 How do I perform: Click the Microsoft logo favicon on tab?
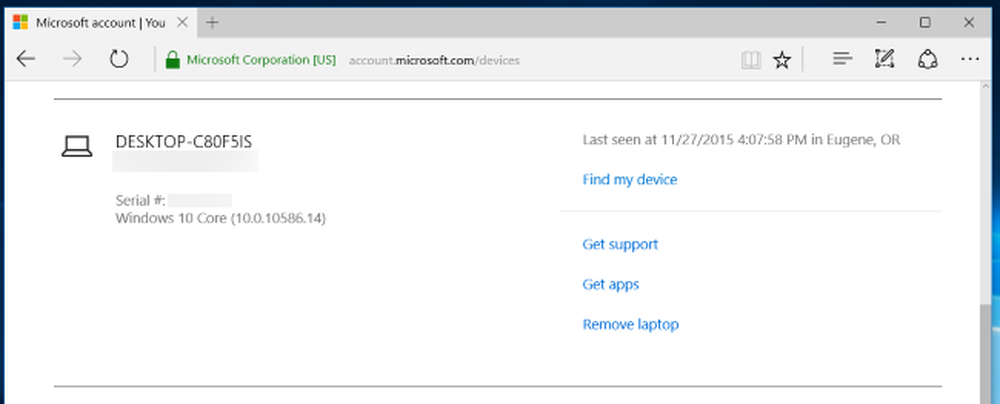coord(20,23)
